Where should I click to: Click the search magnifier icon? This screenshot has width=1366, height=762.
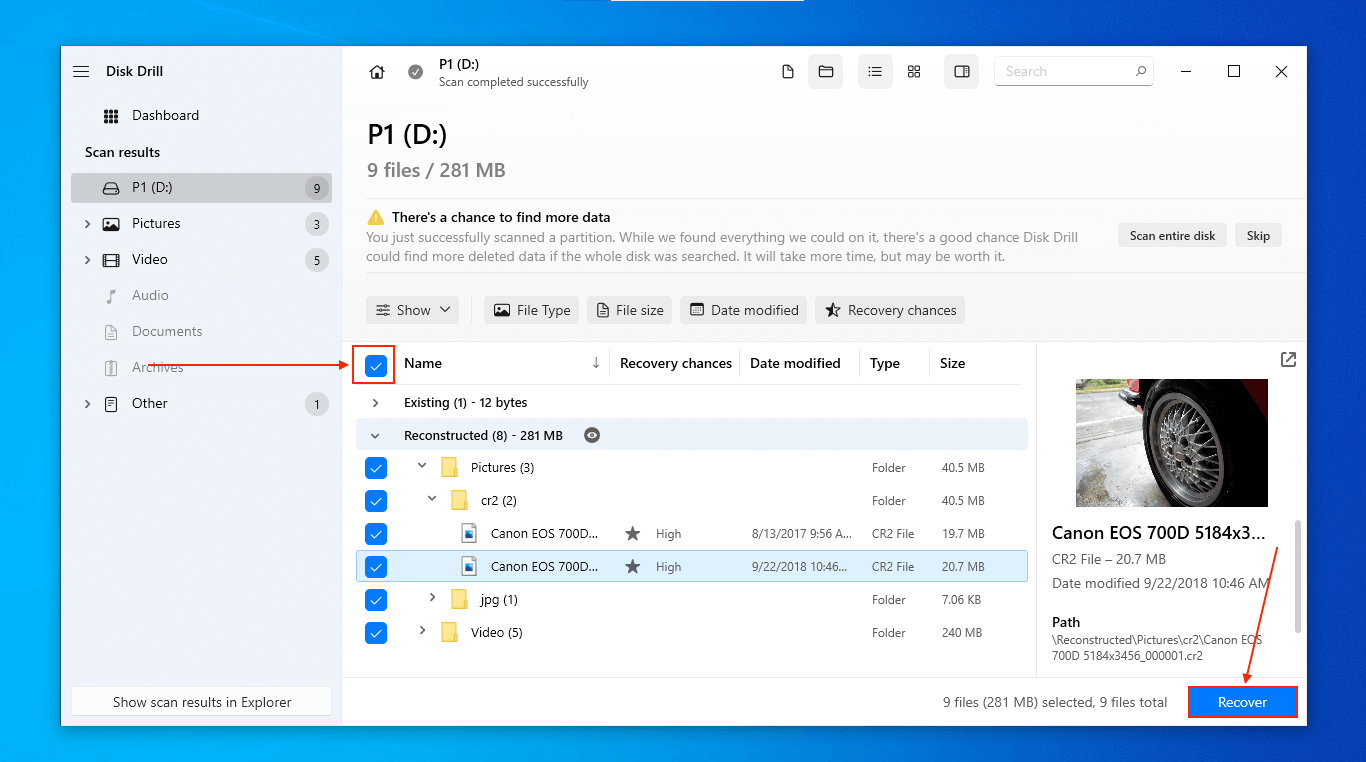tap(1141, 72)
